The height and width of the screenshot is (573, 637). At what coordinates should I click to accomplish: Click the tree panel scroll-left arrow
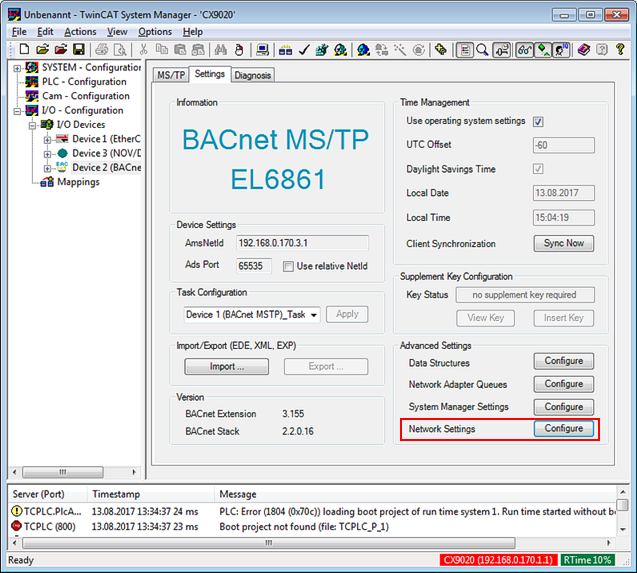pyautogui.click(x=15, y=472)
